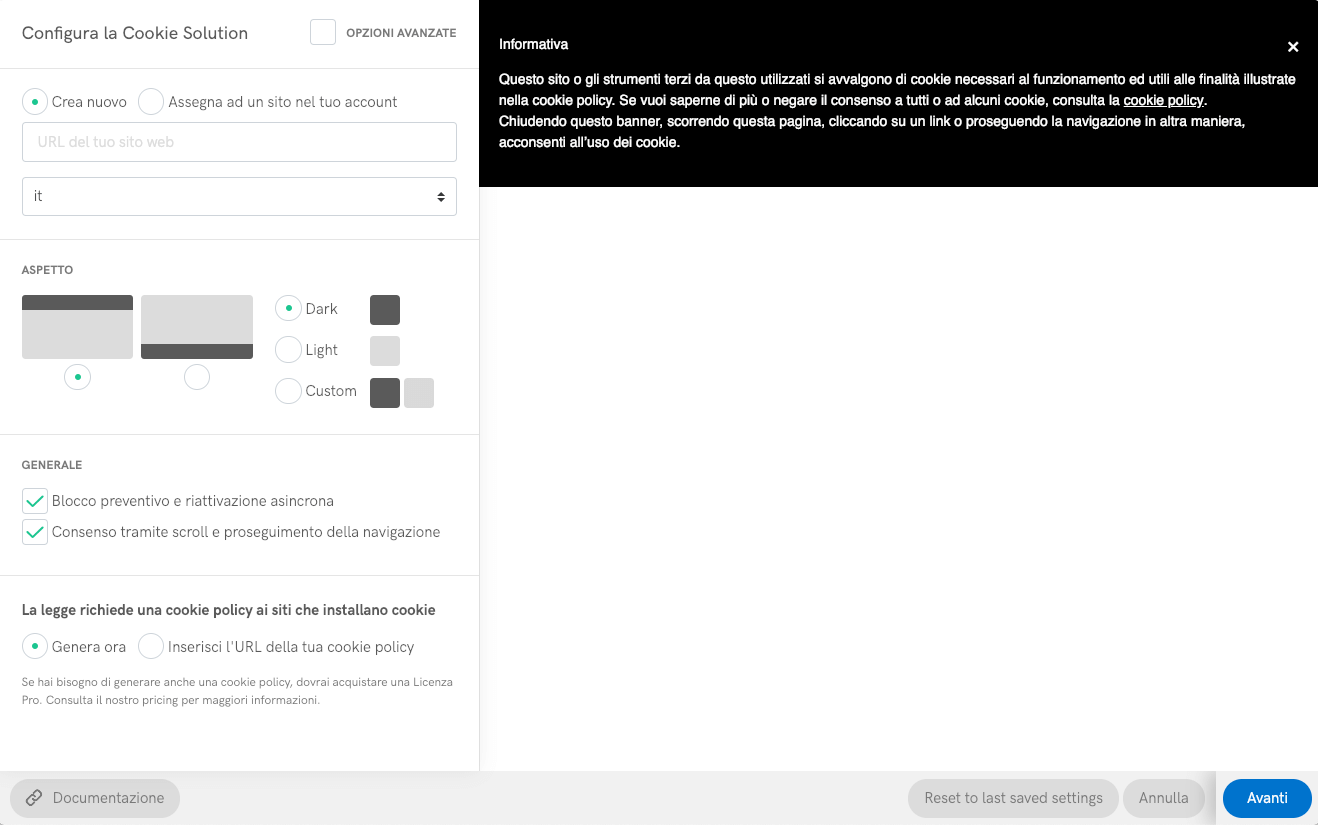Open the cookie policy link in banner
The height and width of the screenshot is (825, 1318).
tap(1163, 101)
